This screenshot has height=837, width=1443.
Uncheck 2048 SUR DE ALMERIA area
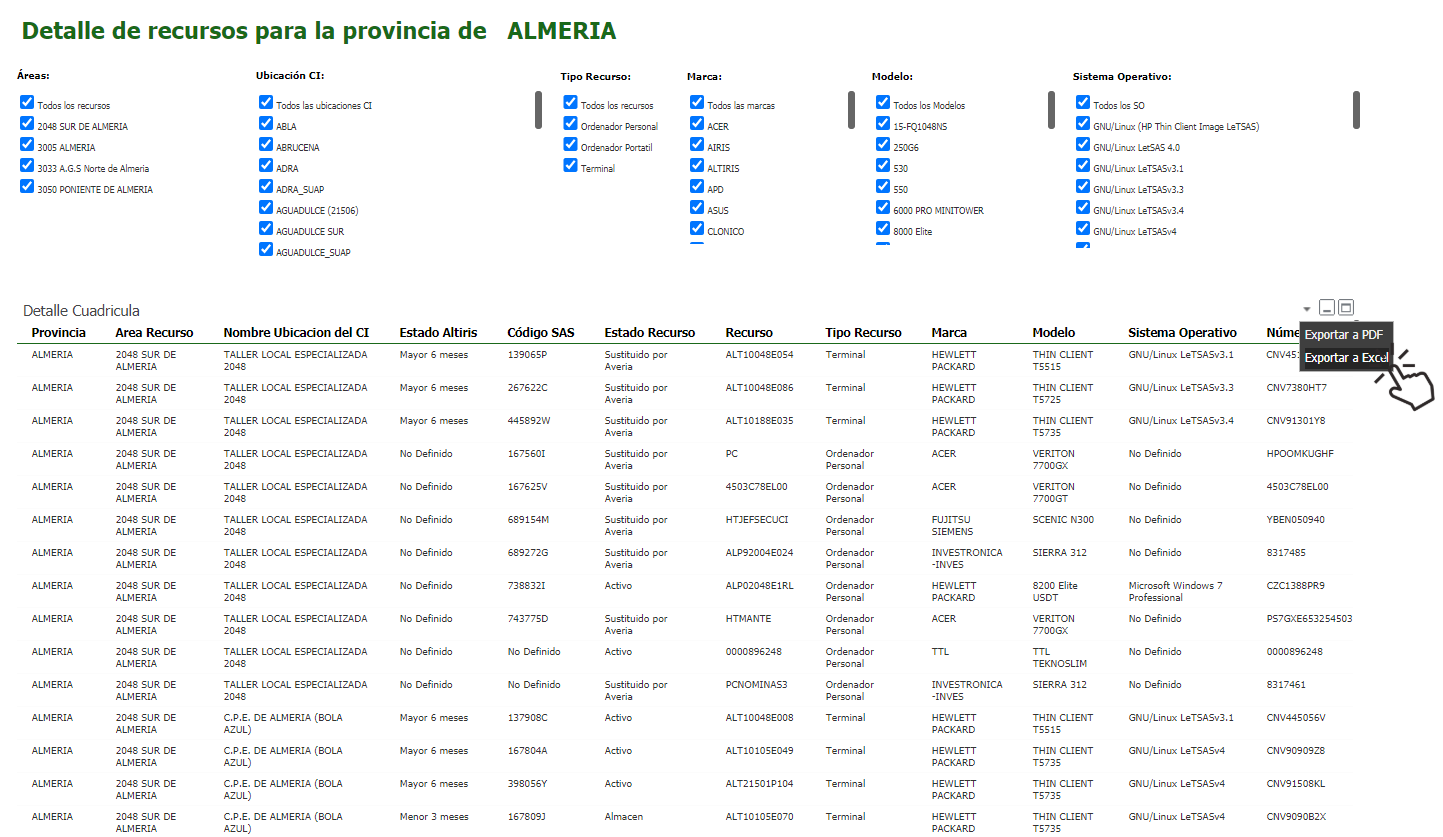tap(27, 123)
